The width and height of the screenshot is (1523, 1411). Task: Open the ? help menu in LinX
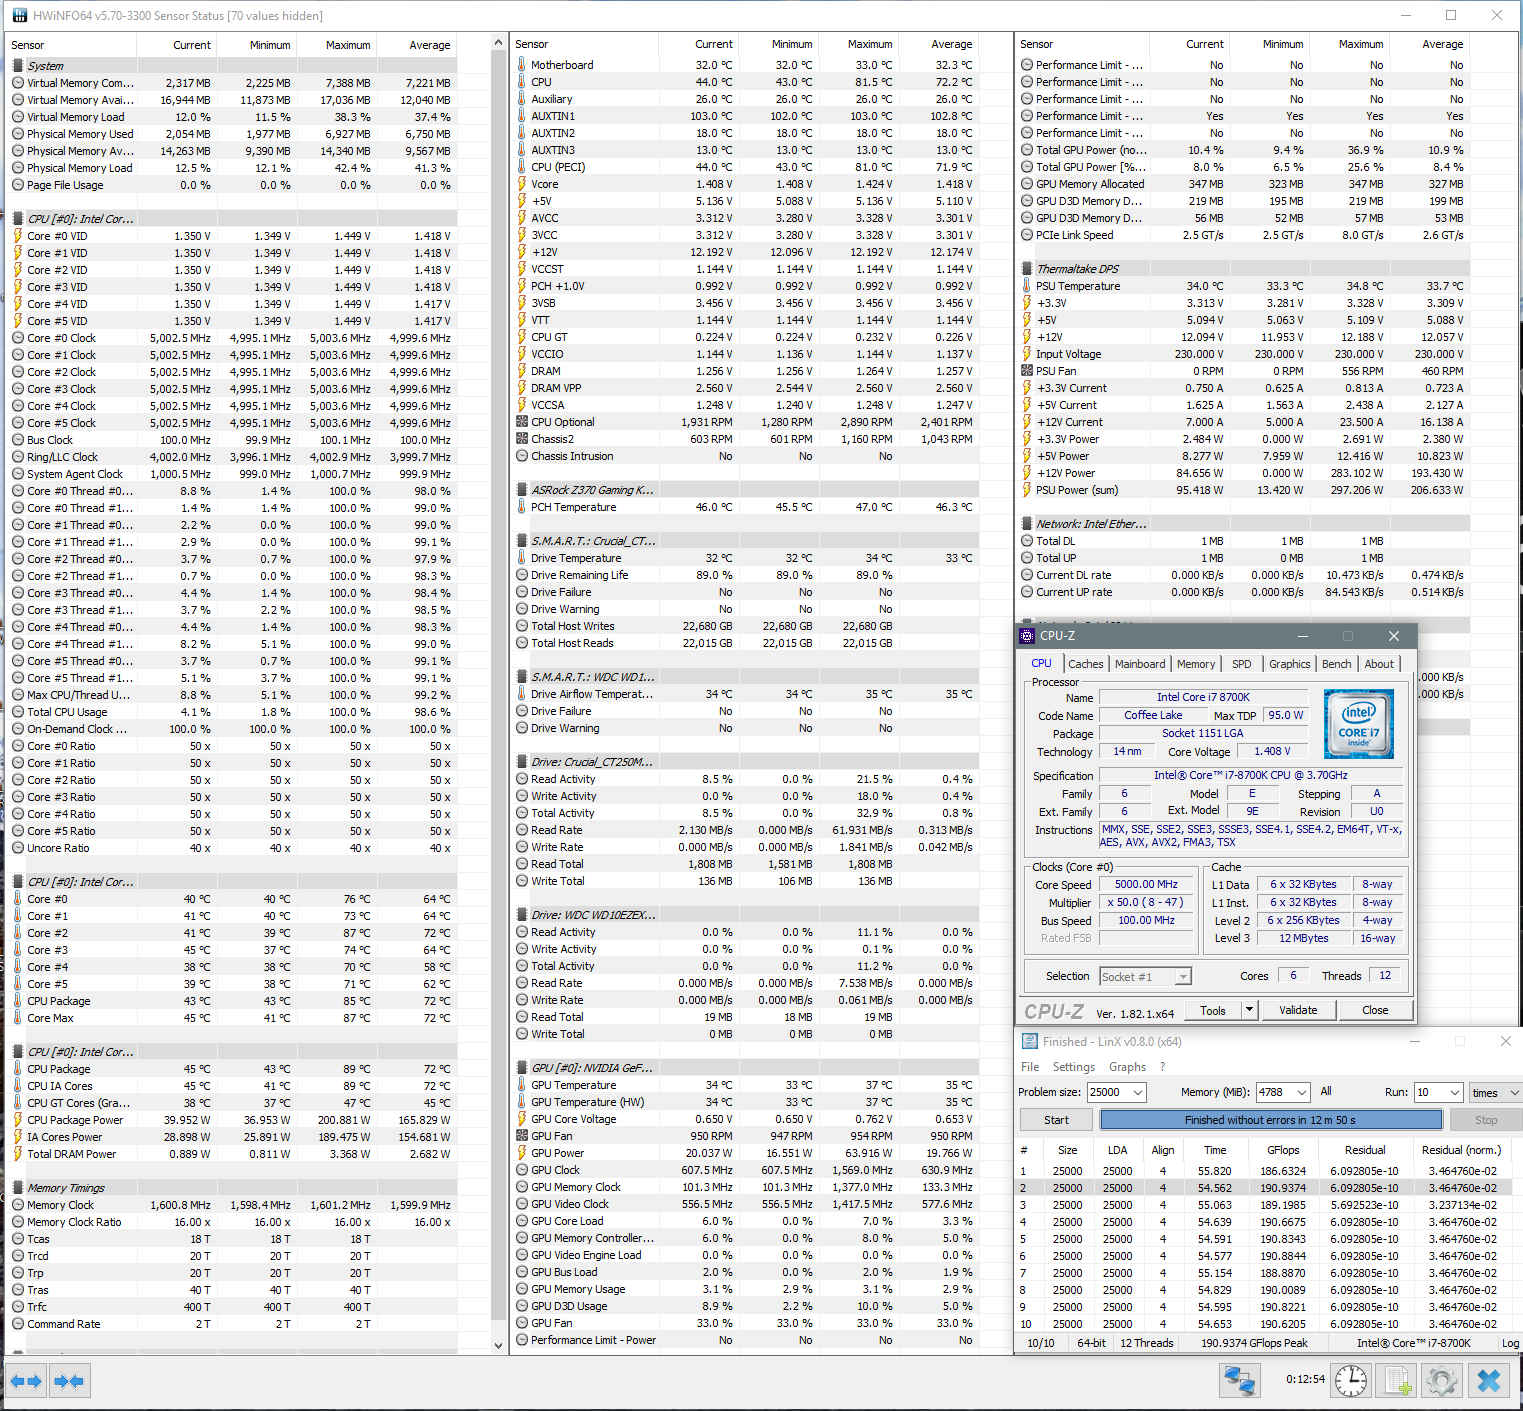point(1162,1067)
